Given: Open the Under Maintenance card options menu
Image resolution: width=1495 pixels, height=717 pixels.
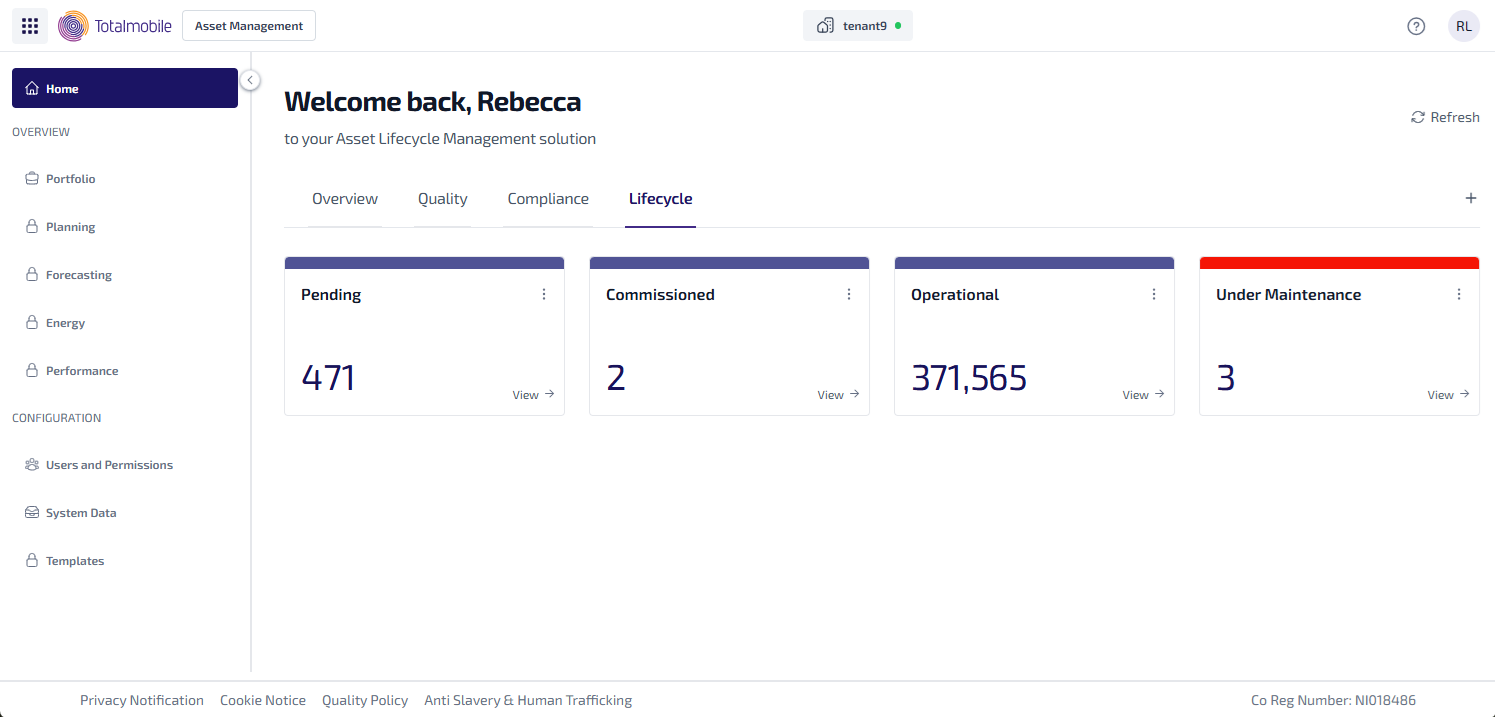Looking at the screenshot, I should [1458, 294].
